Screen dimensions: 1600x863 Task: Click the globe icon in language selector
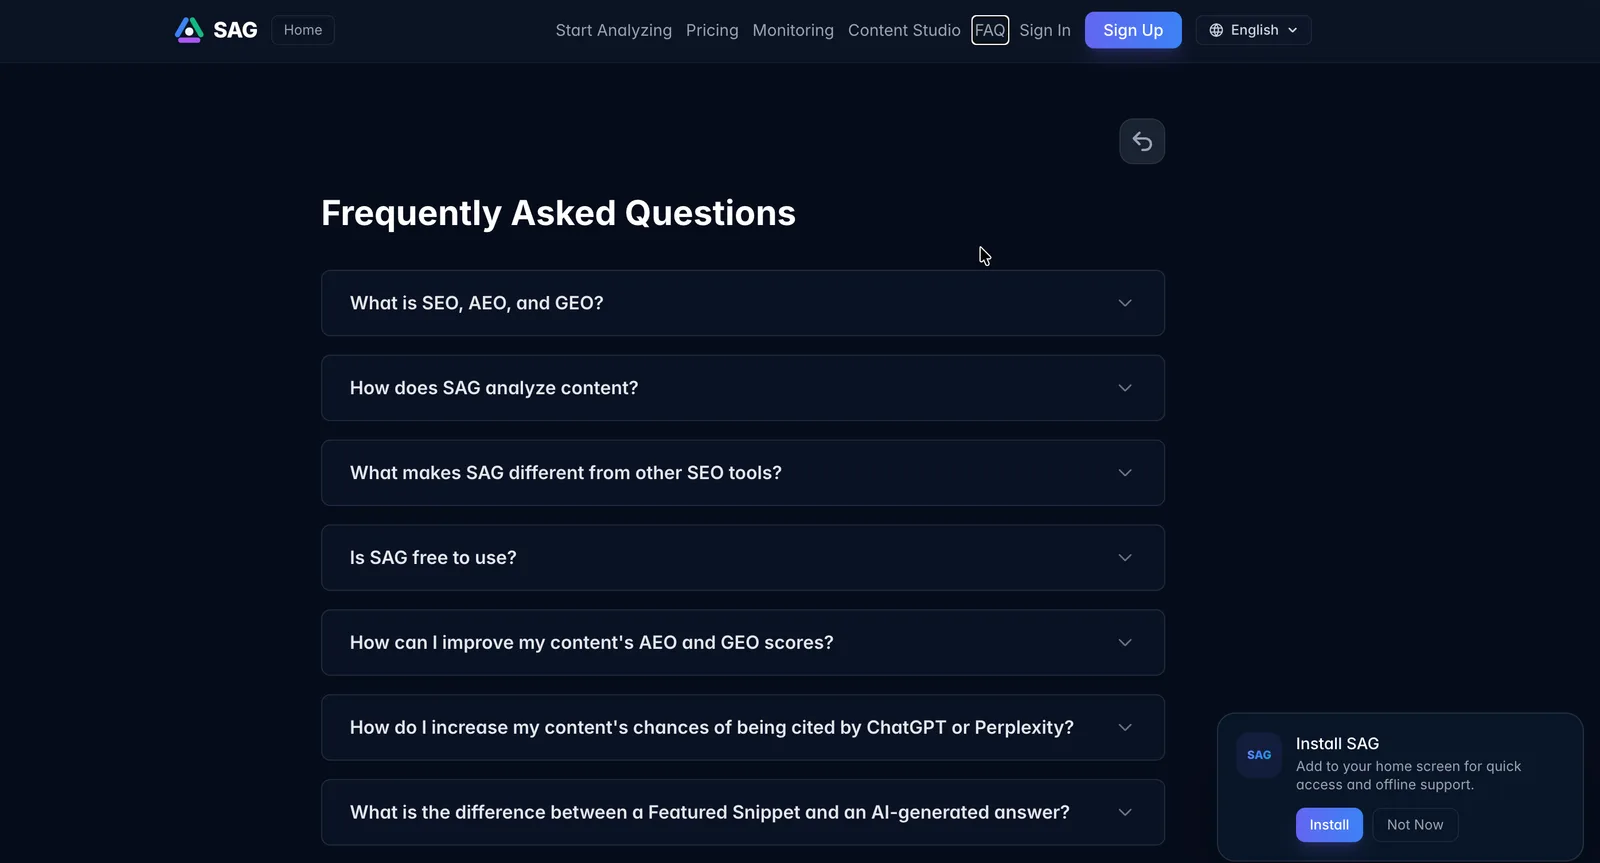1216,30
